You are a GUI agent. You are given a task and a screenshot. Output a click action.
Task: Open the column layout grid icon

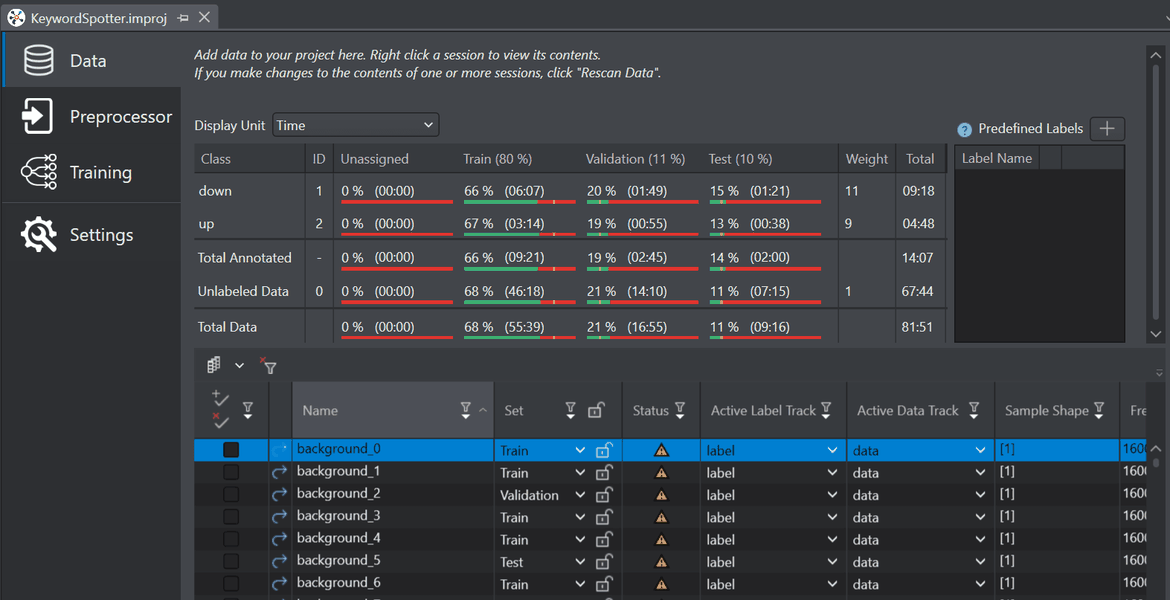214,365
